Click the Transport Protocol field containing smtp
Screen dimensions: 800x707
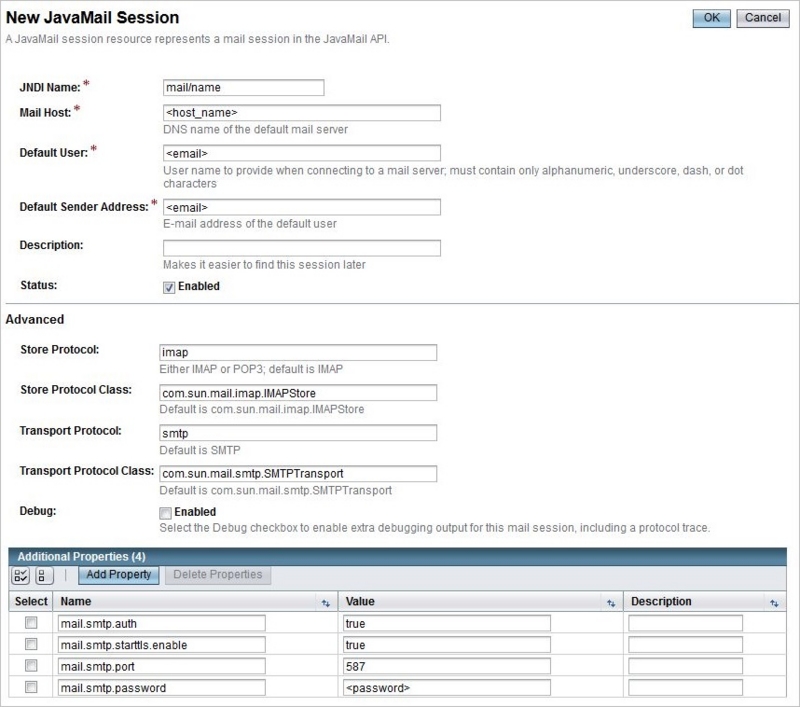tap(298, 433)
